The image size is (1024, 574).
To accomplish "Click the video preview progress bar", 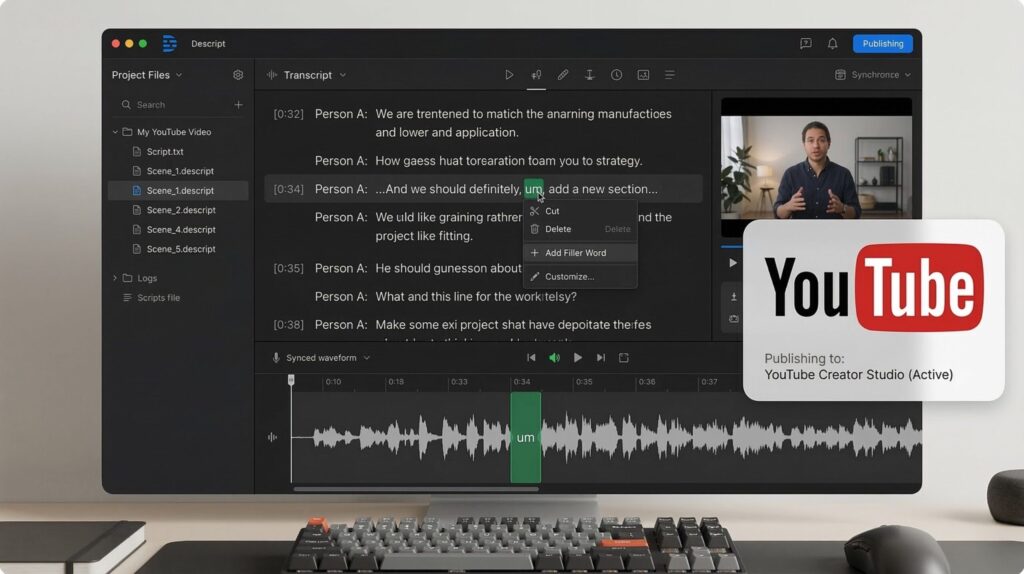I will tap(733, 247).
